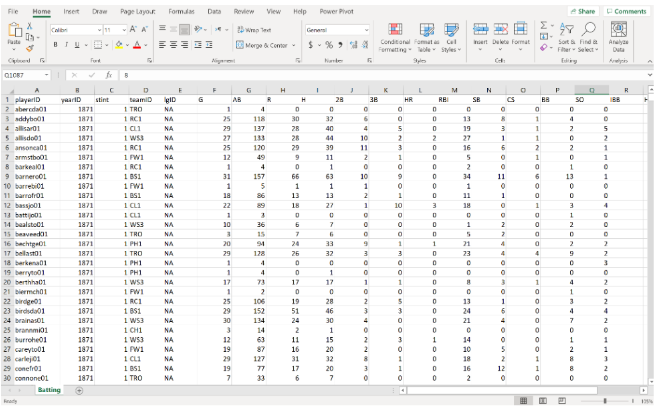This screenshot has width=665, height=407.
Task: Toggle Bold formatting
Action: click(x=55, y=45)
